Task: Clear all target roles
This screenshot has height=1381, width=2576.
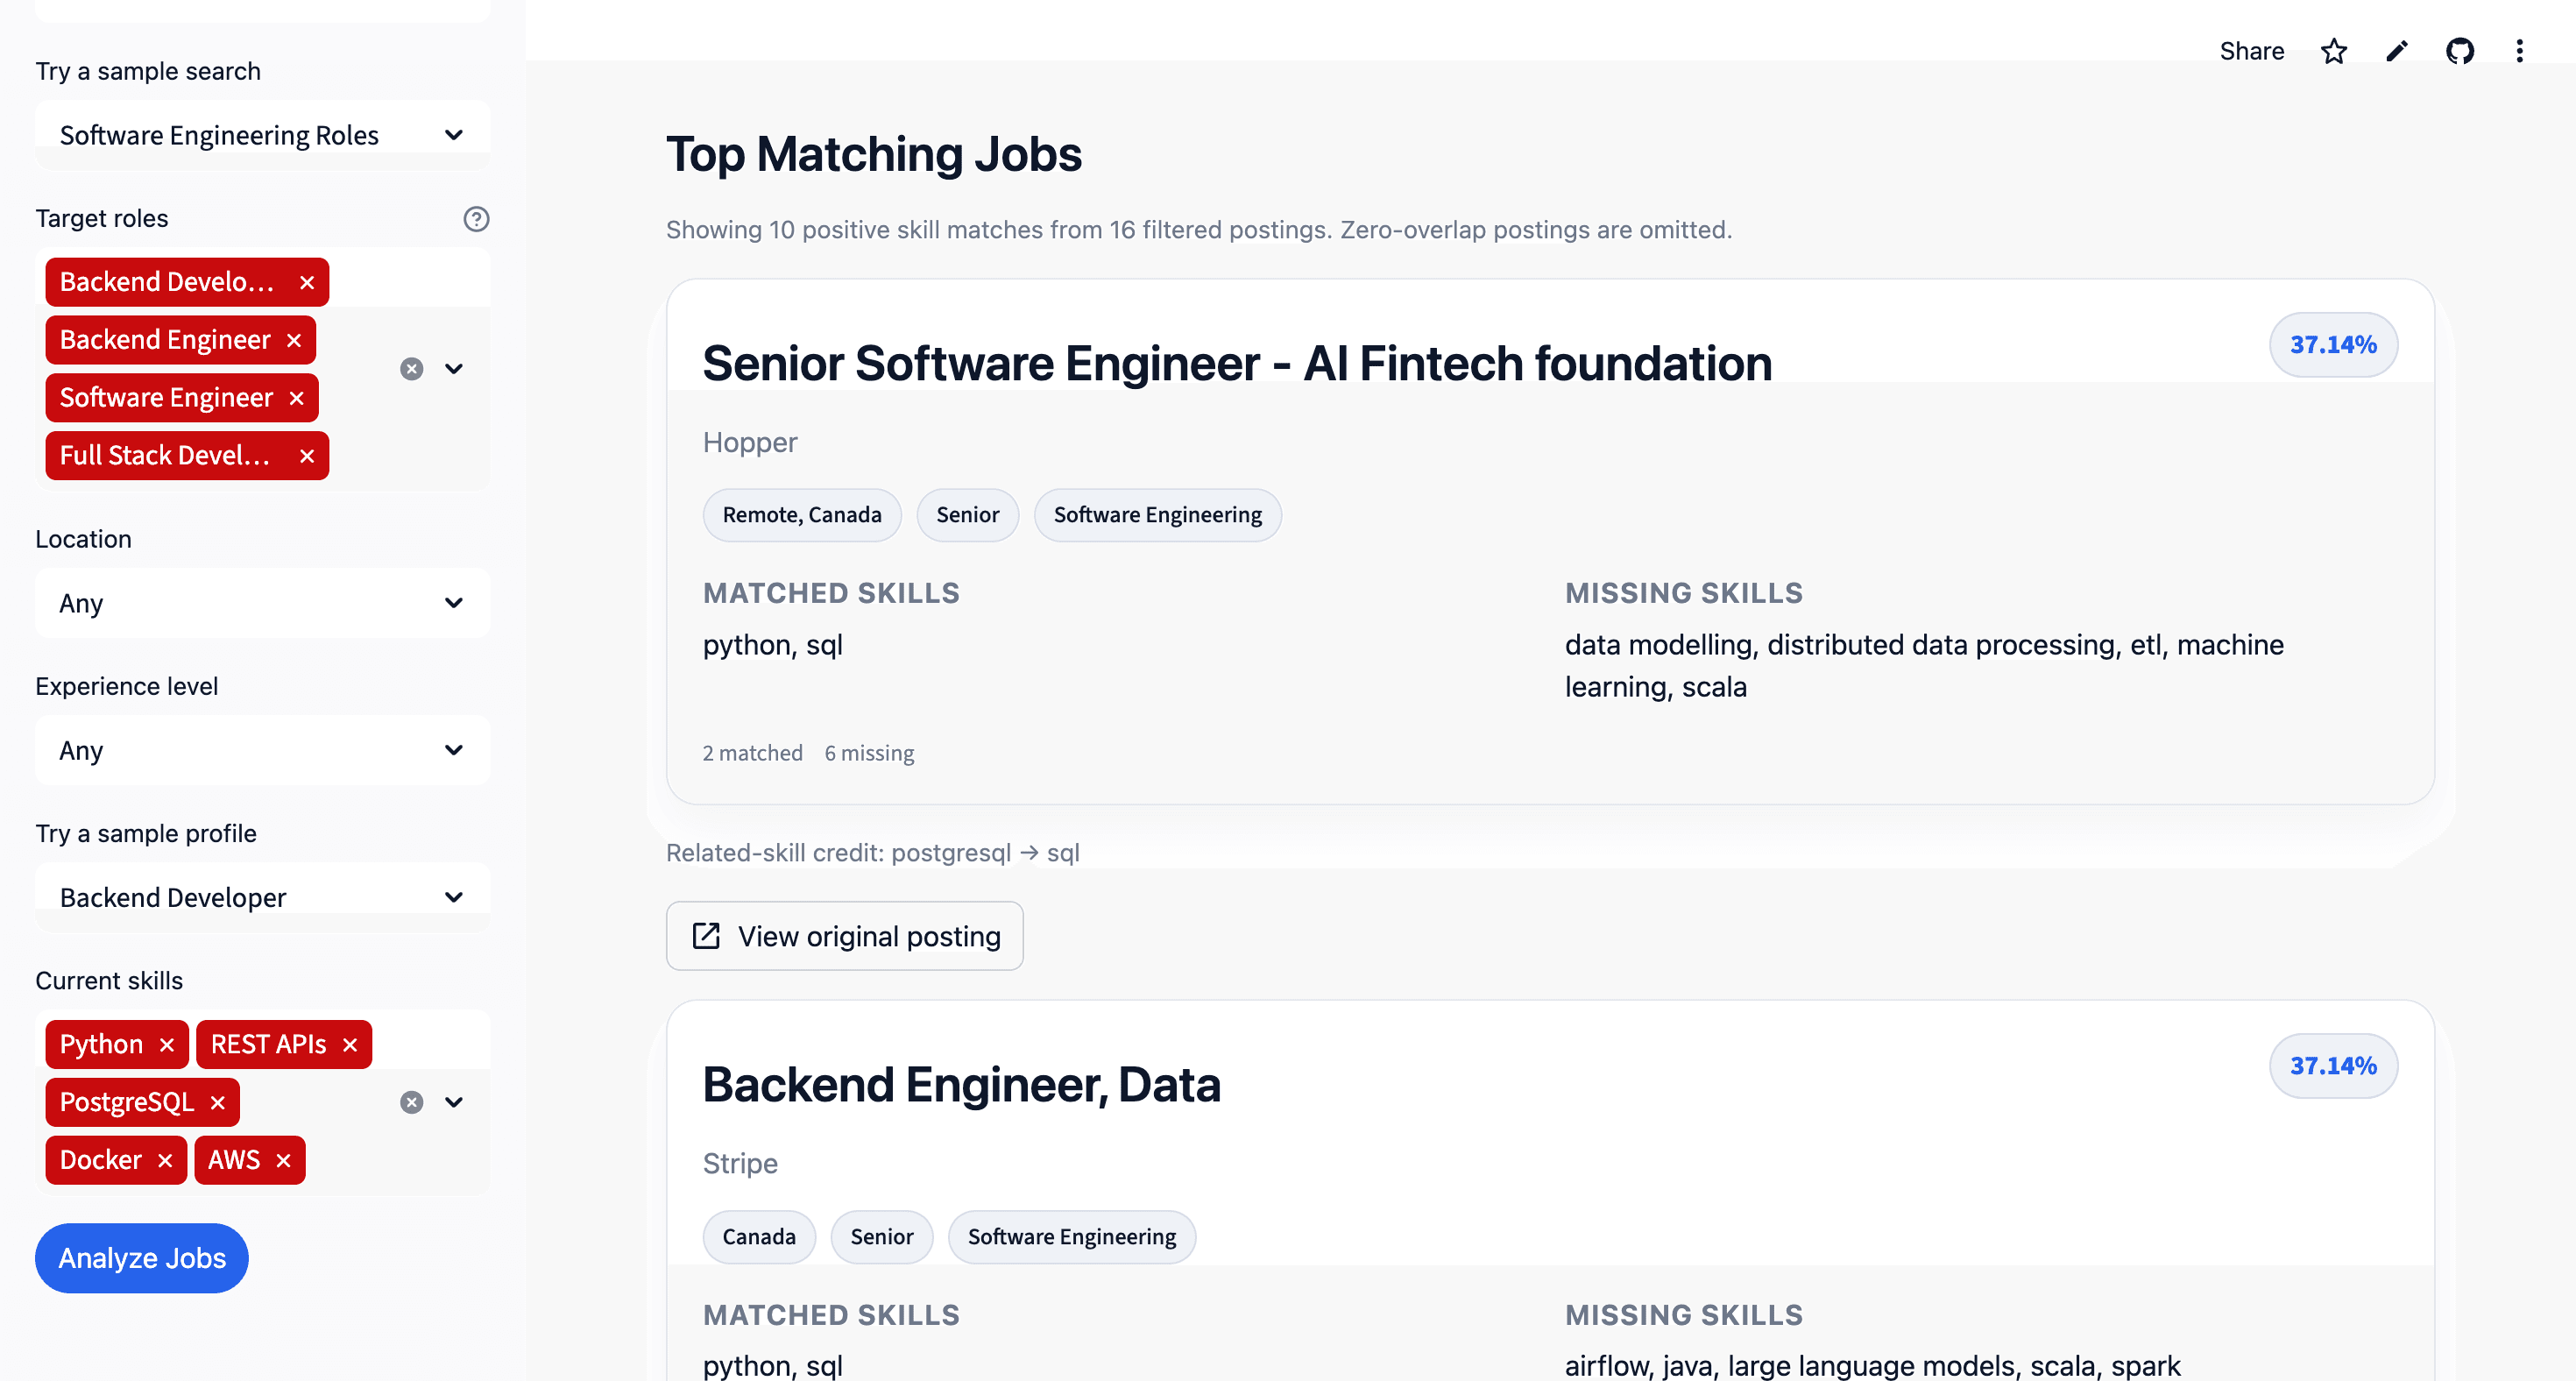Action: pos(411,369)
